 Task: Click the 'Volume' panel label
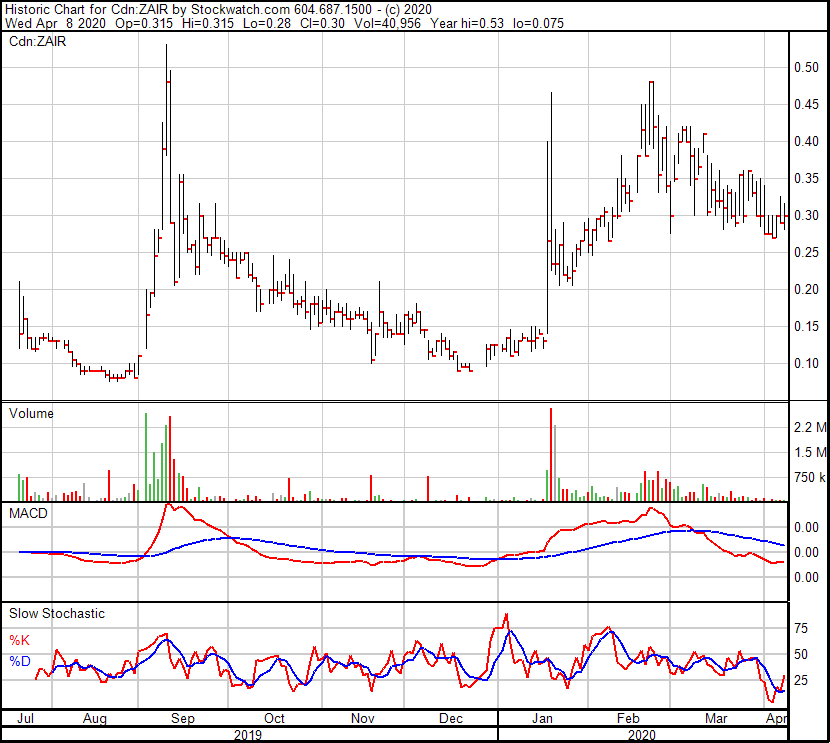31,413
